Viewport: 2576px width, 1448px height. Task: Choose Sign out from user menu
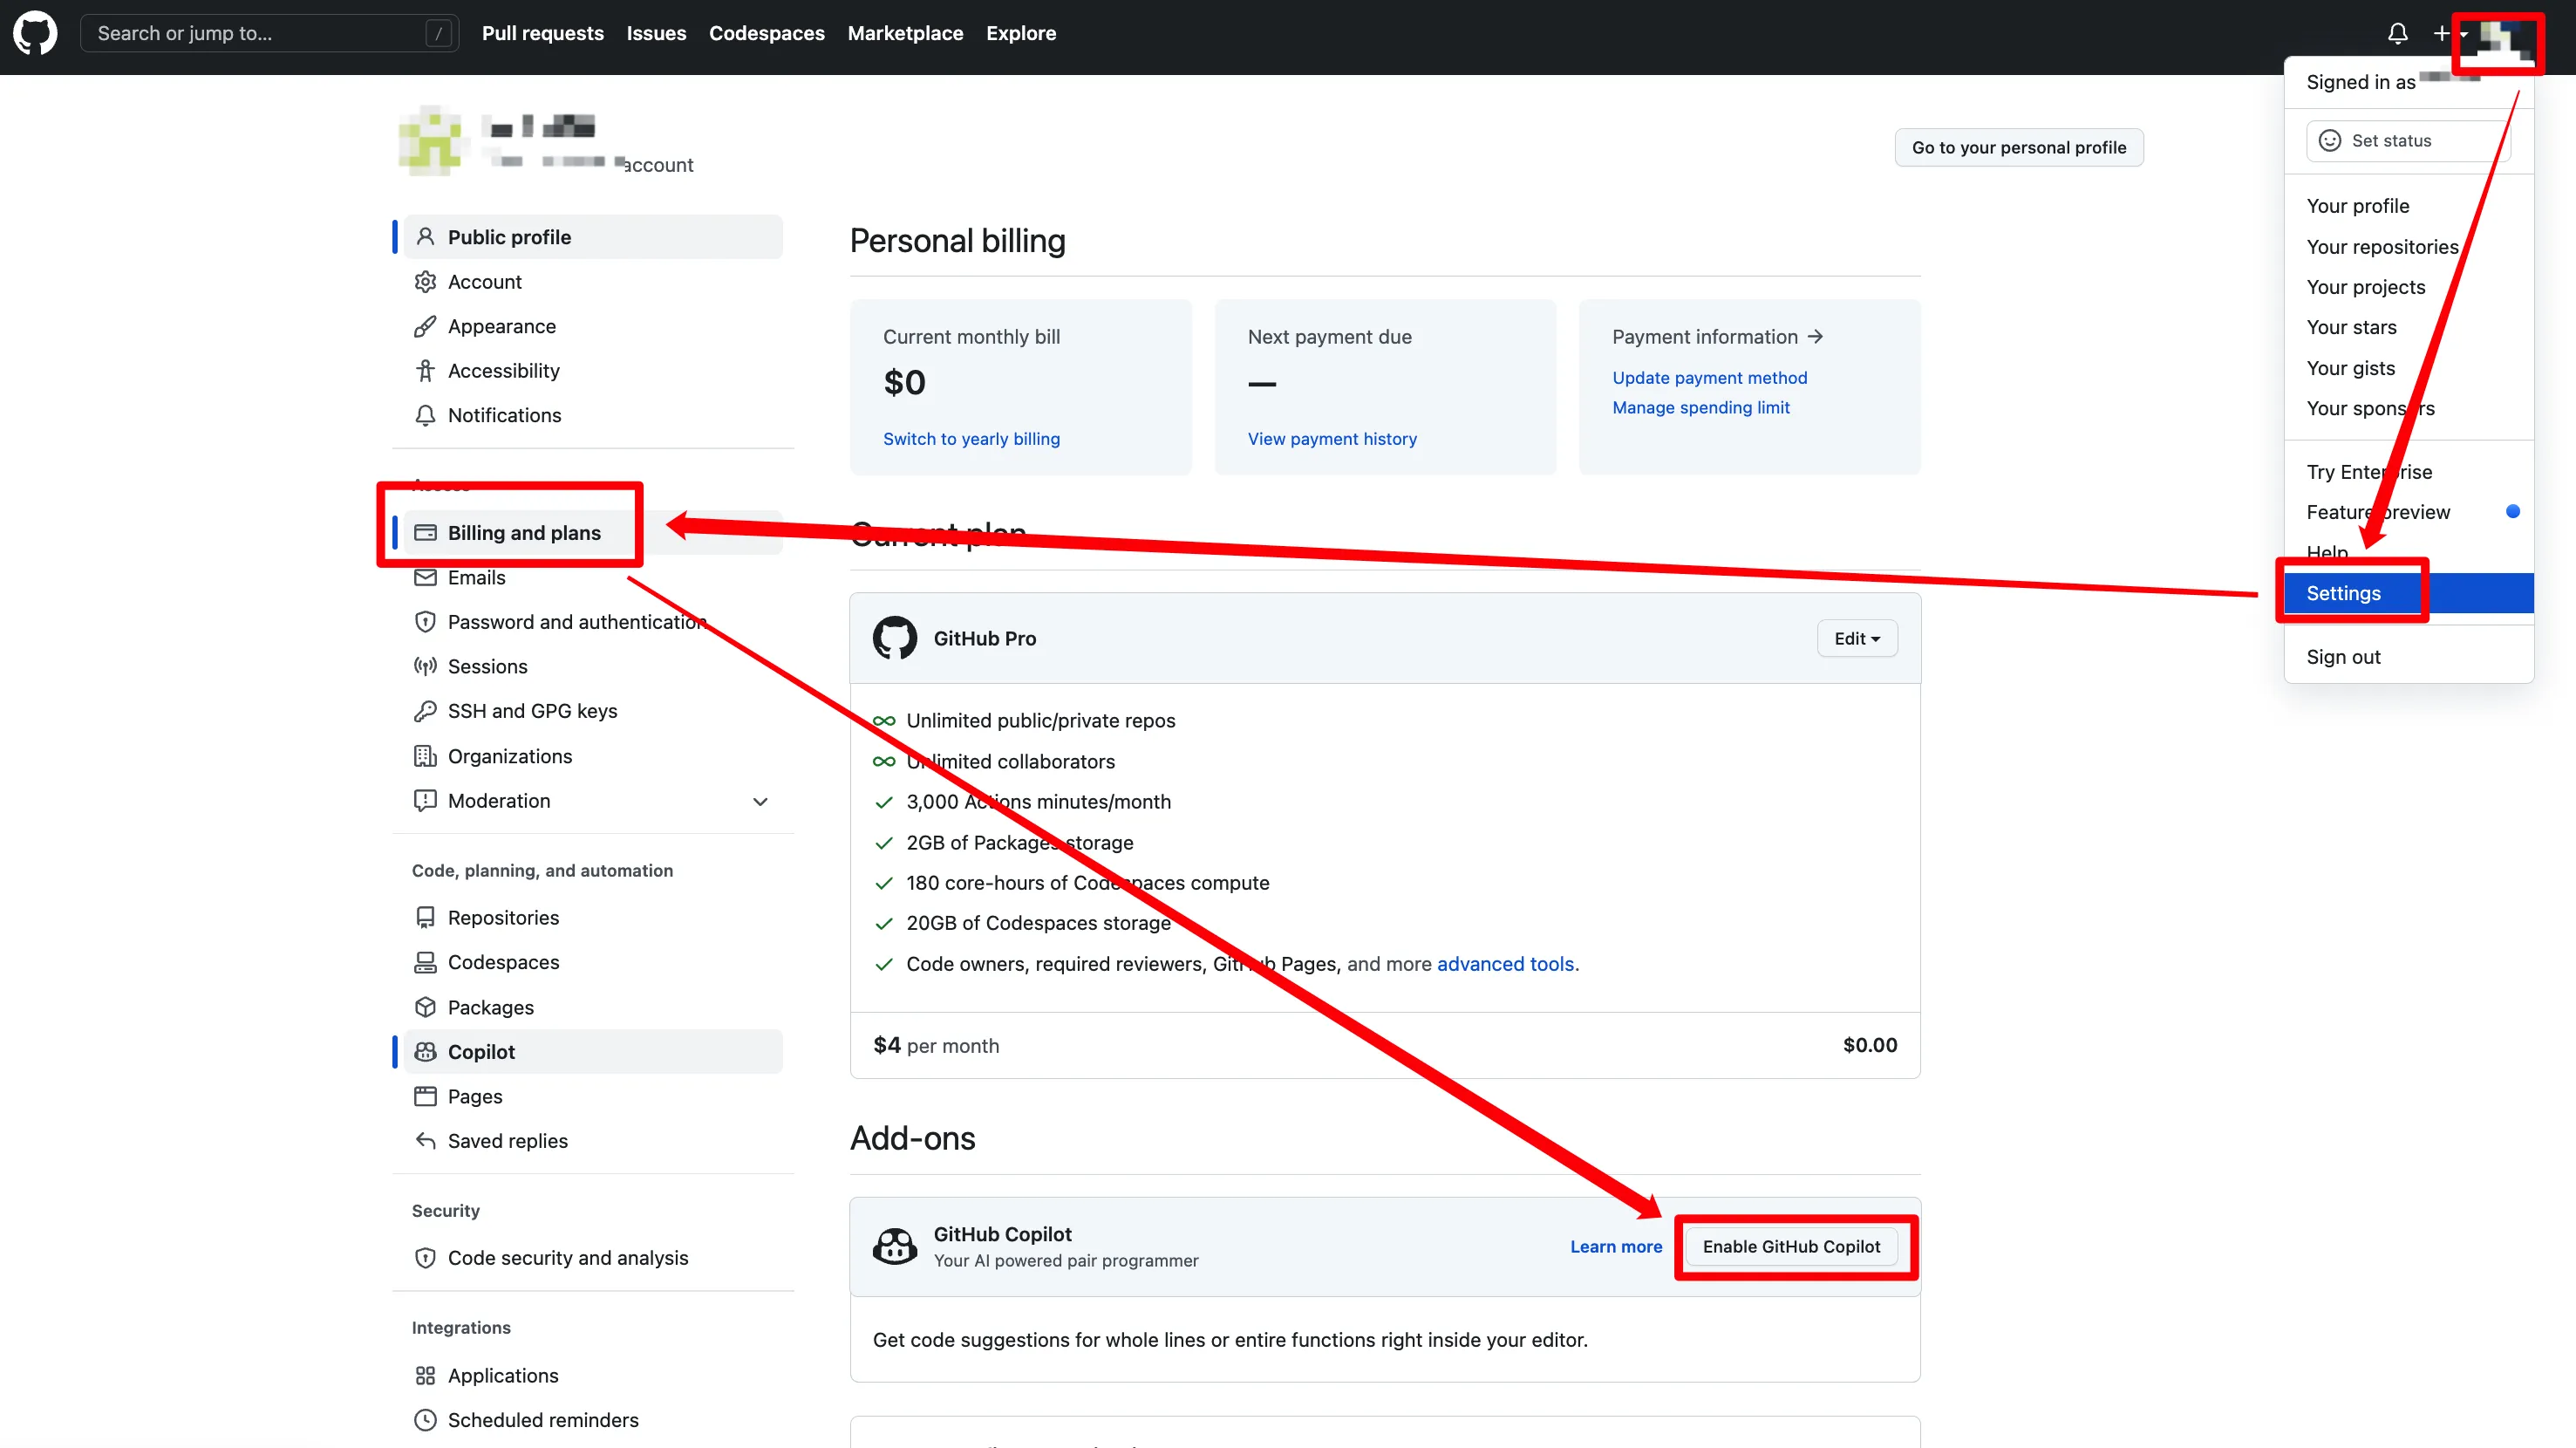pyautogui.click(x=2343, y=657)
